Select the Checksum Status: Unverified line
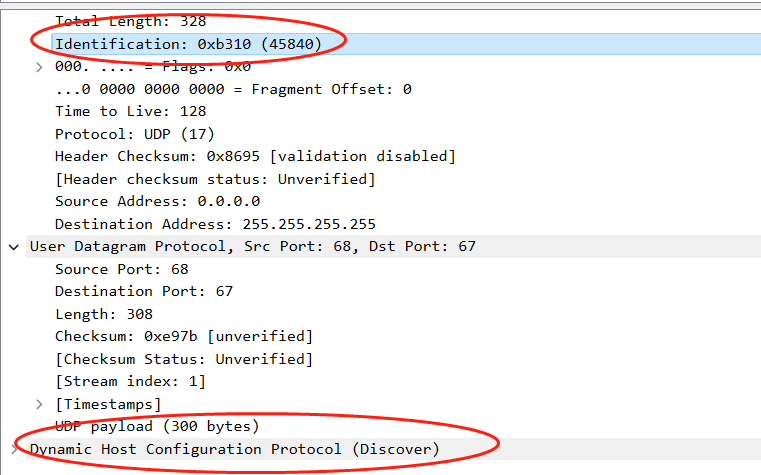Screen dimensions: 761x475 (183, 359)
